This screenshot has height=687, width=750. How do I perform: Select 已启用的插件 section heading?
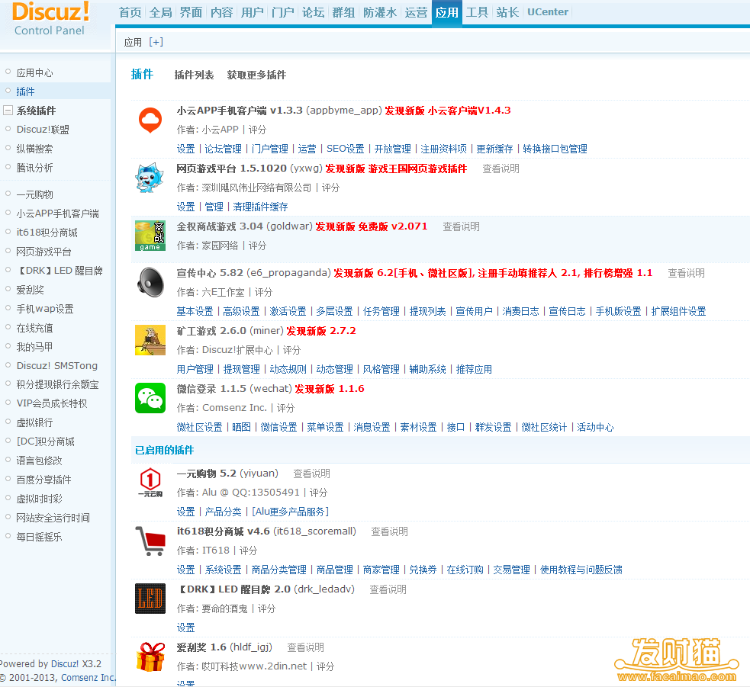coord(165,450)
